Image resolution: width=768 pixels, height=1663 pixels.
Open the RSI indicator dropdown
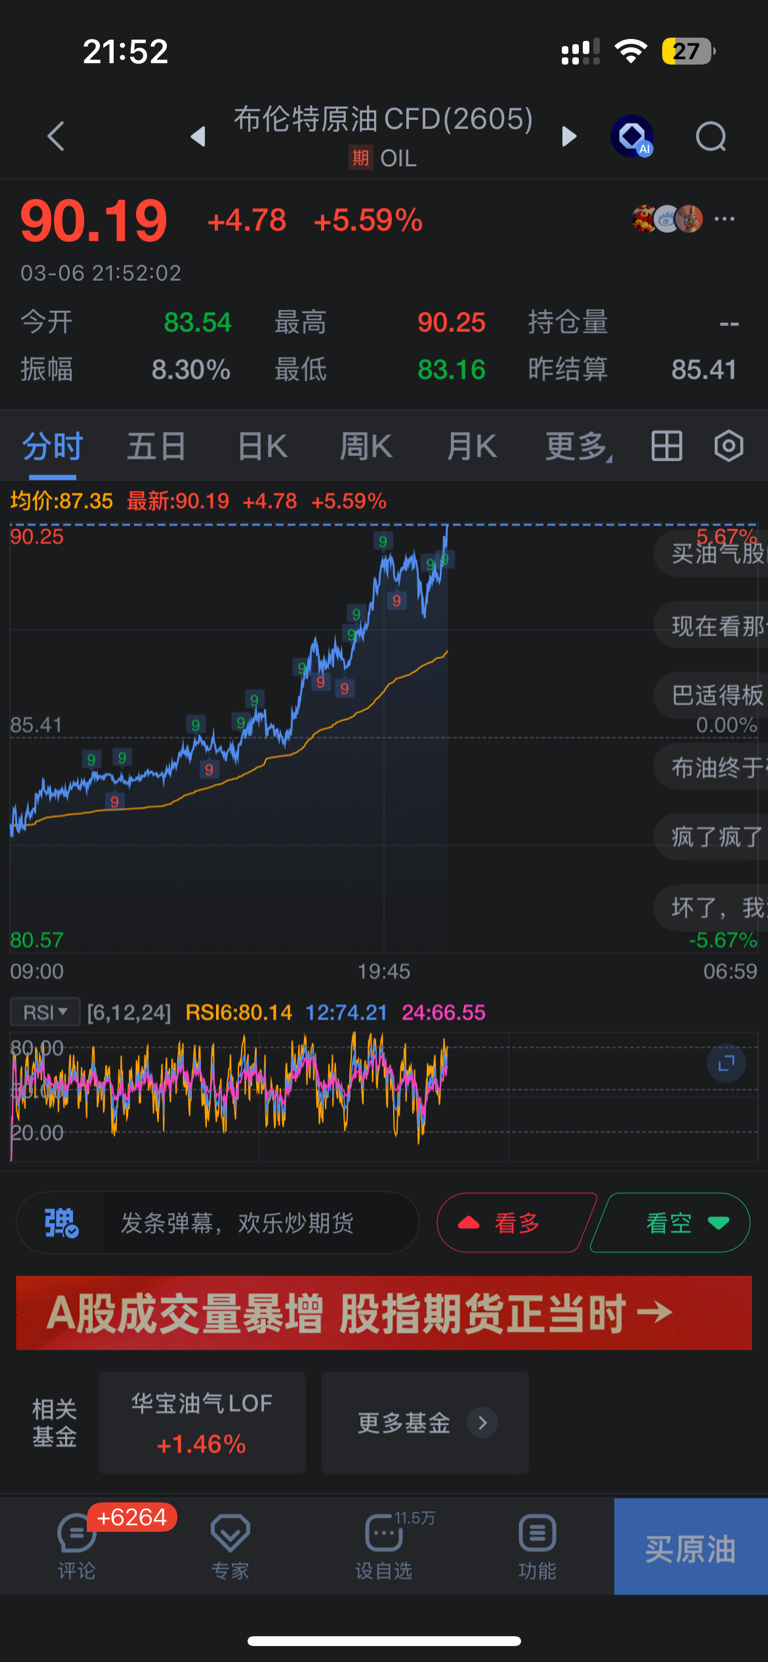(45, 1012)
